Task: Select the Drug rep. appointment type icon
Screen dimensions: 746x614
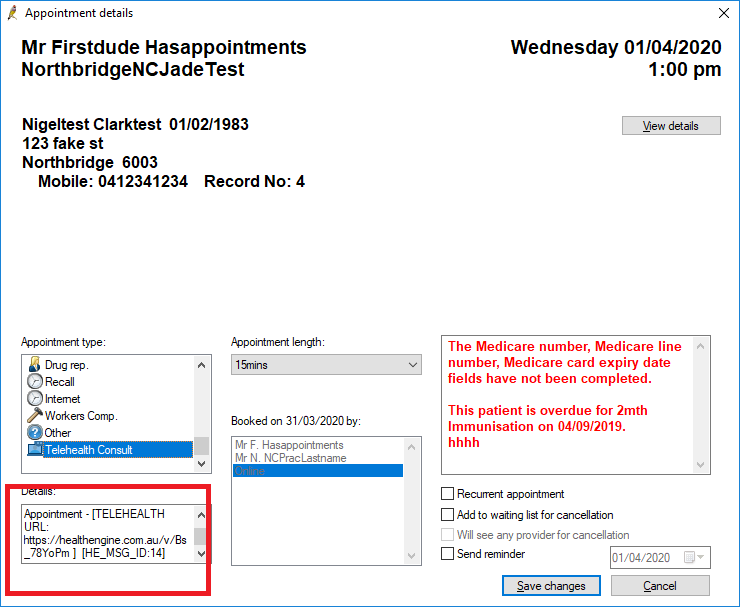Action: tap(34, 365)
